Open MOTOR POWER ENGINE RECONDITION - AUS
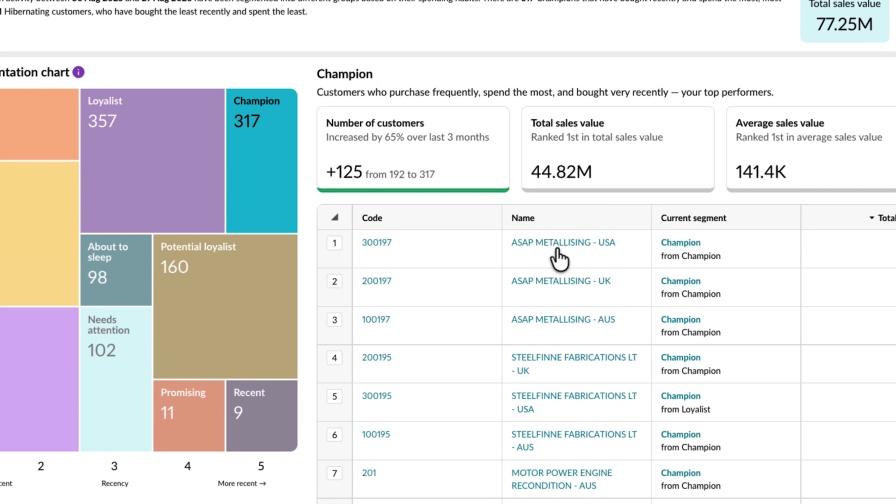The height and width of the screenshot is (504, 896). click(x=562, y=479)
